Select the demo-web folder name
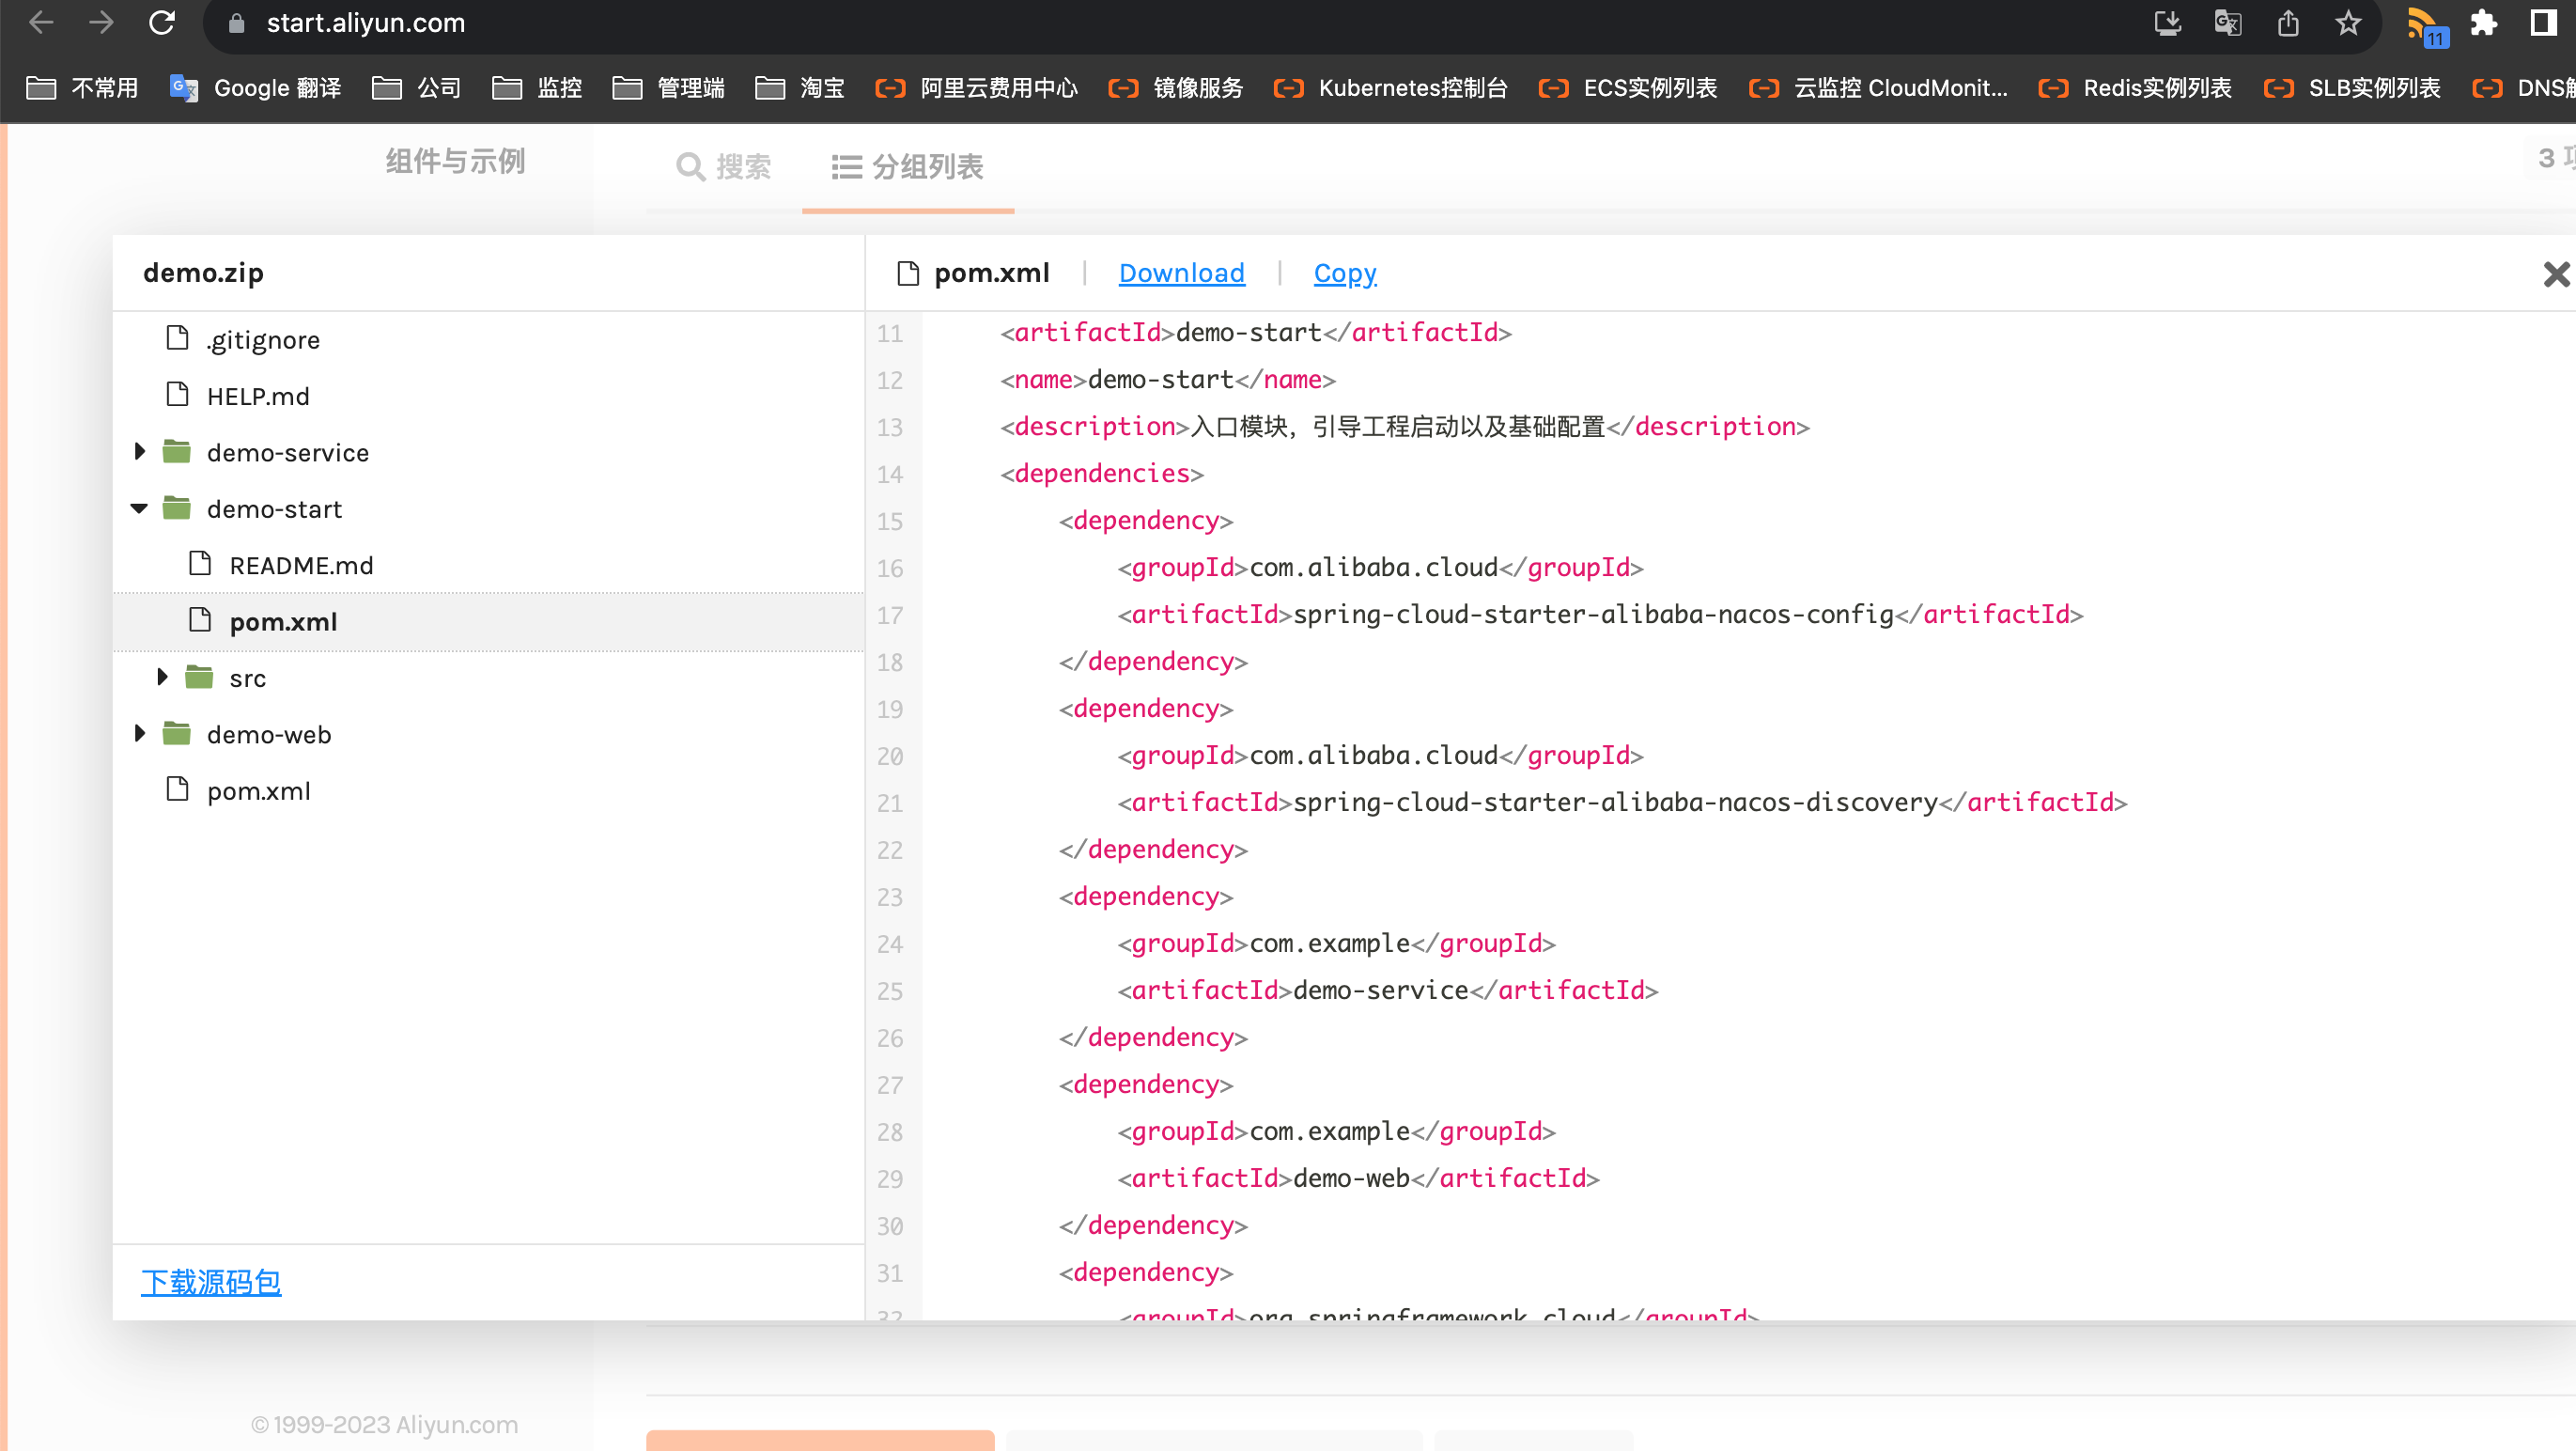 (269, 735)
